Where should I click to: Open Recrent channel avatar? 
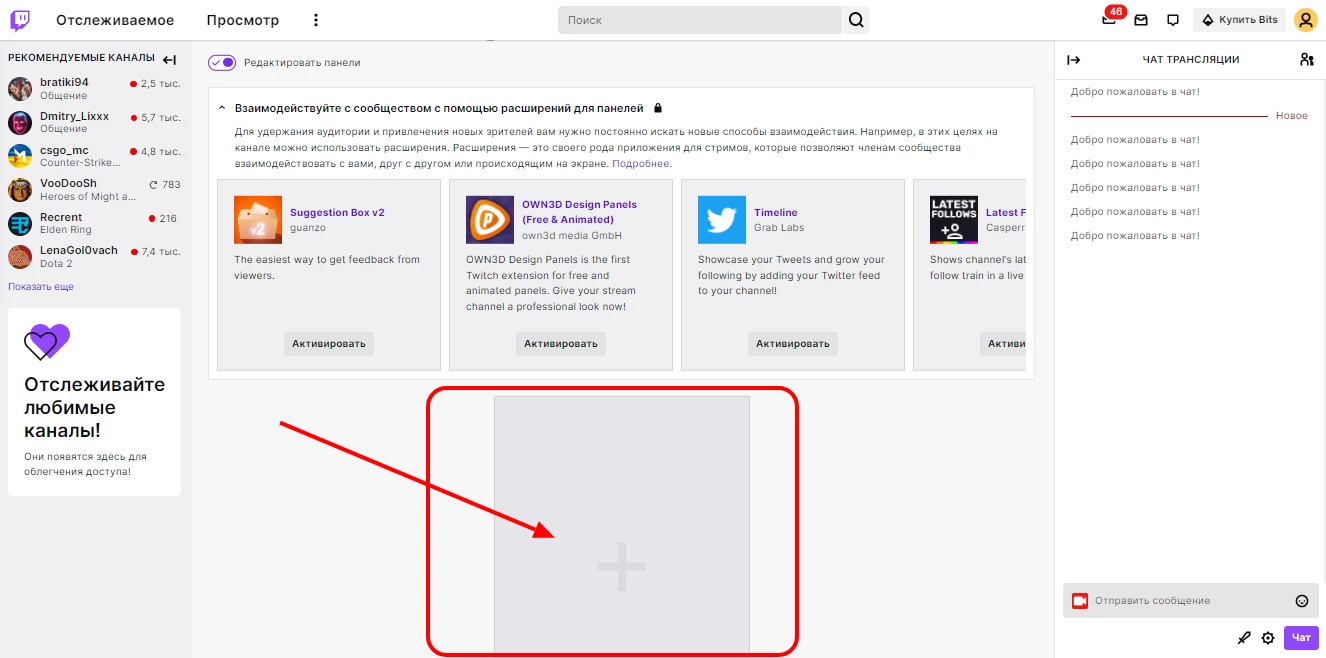click(x=20, y=223)
